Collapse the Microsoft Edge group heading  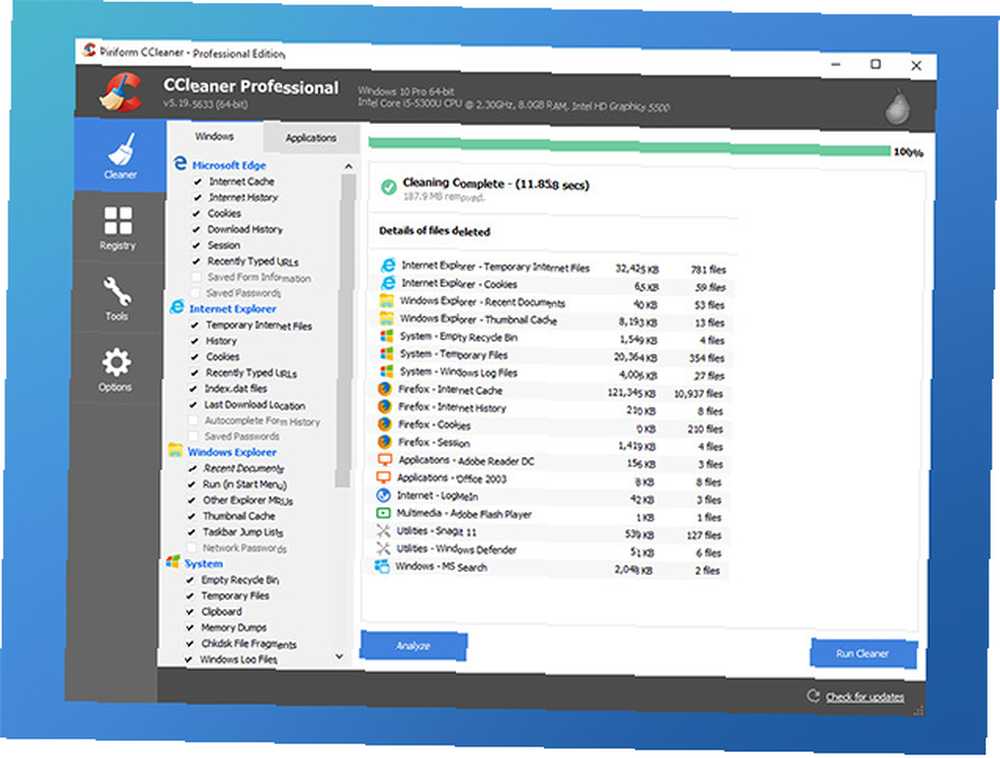[x=229, y=165]
